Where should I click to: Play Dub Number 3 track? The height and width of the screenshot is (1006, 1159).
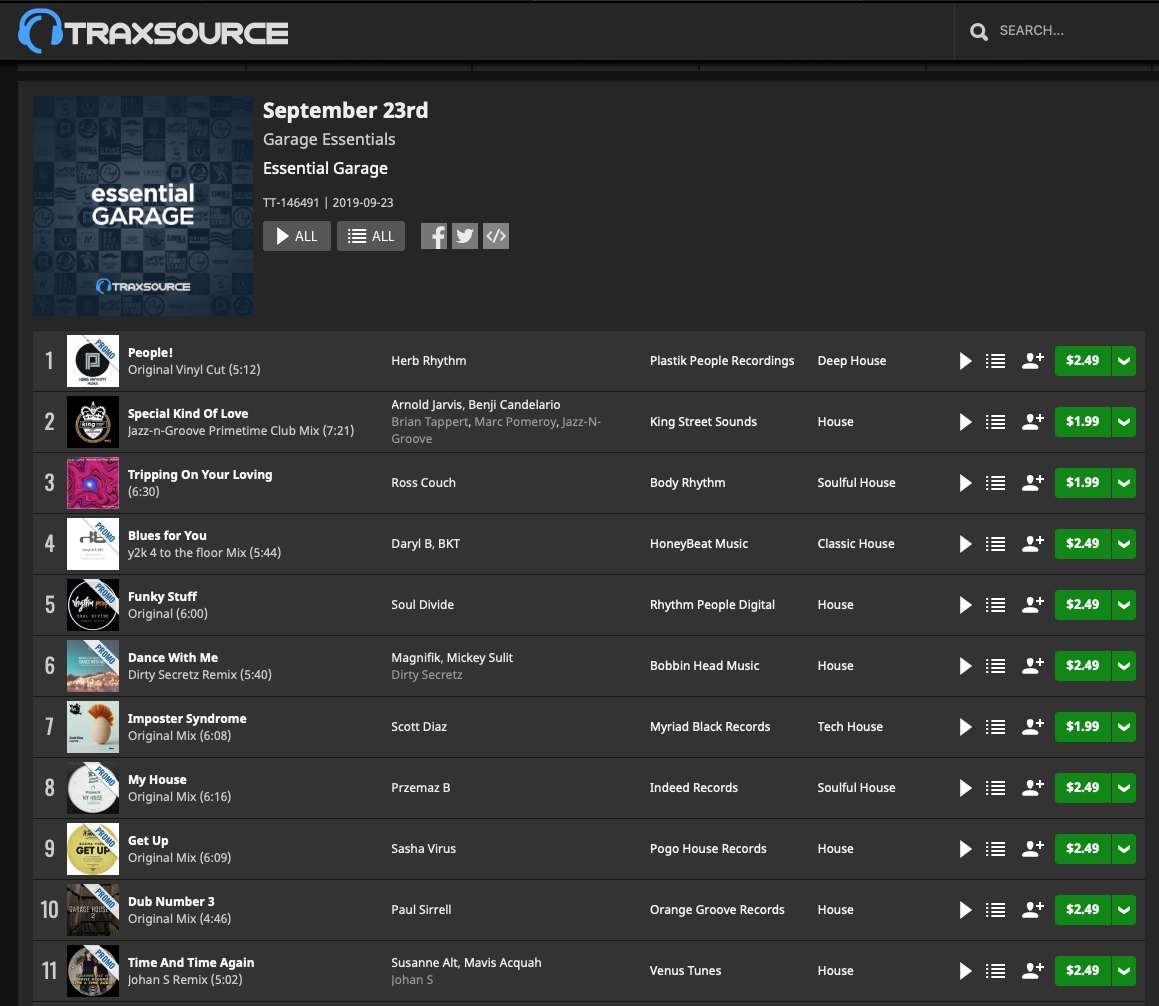click(965, 910)
